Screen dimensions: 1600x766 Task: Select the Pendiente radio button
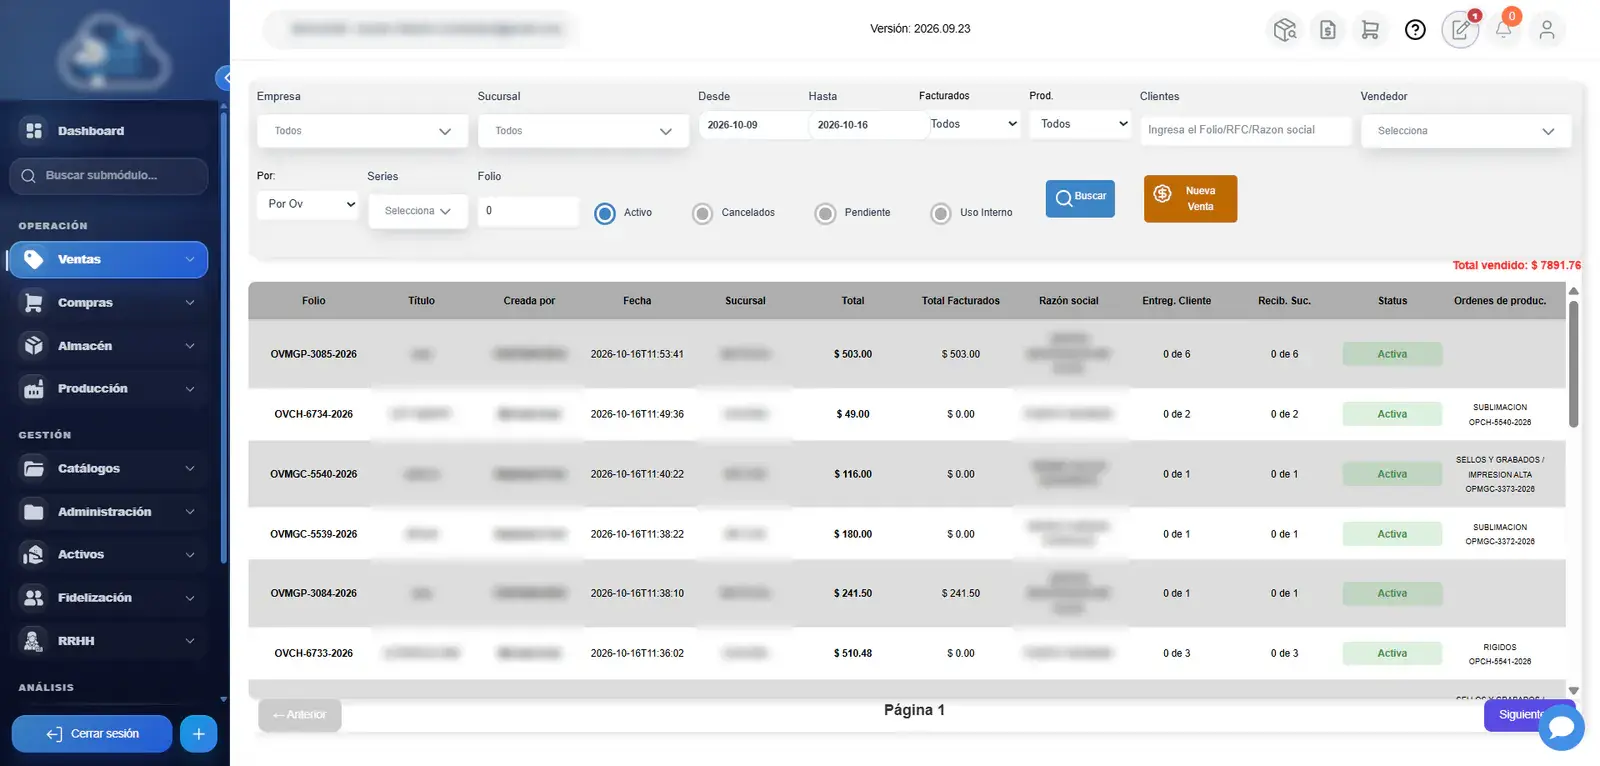pos(825,213)
